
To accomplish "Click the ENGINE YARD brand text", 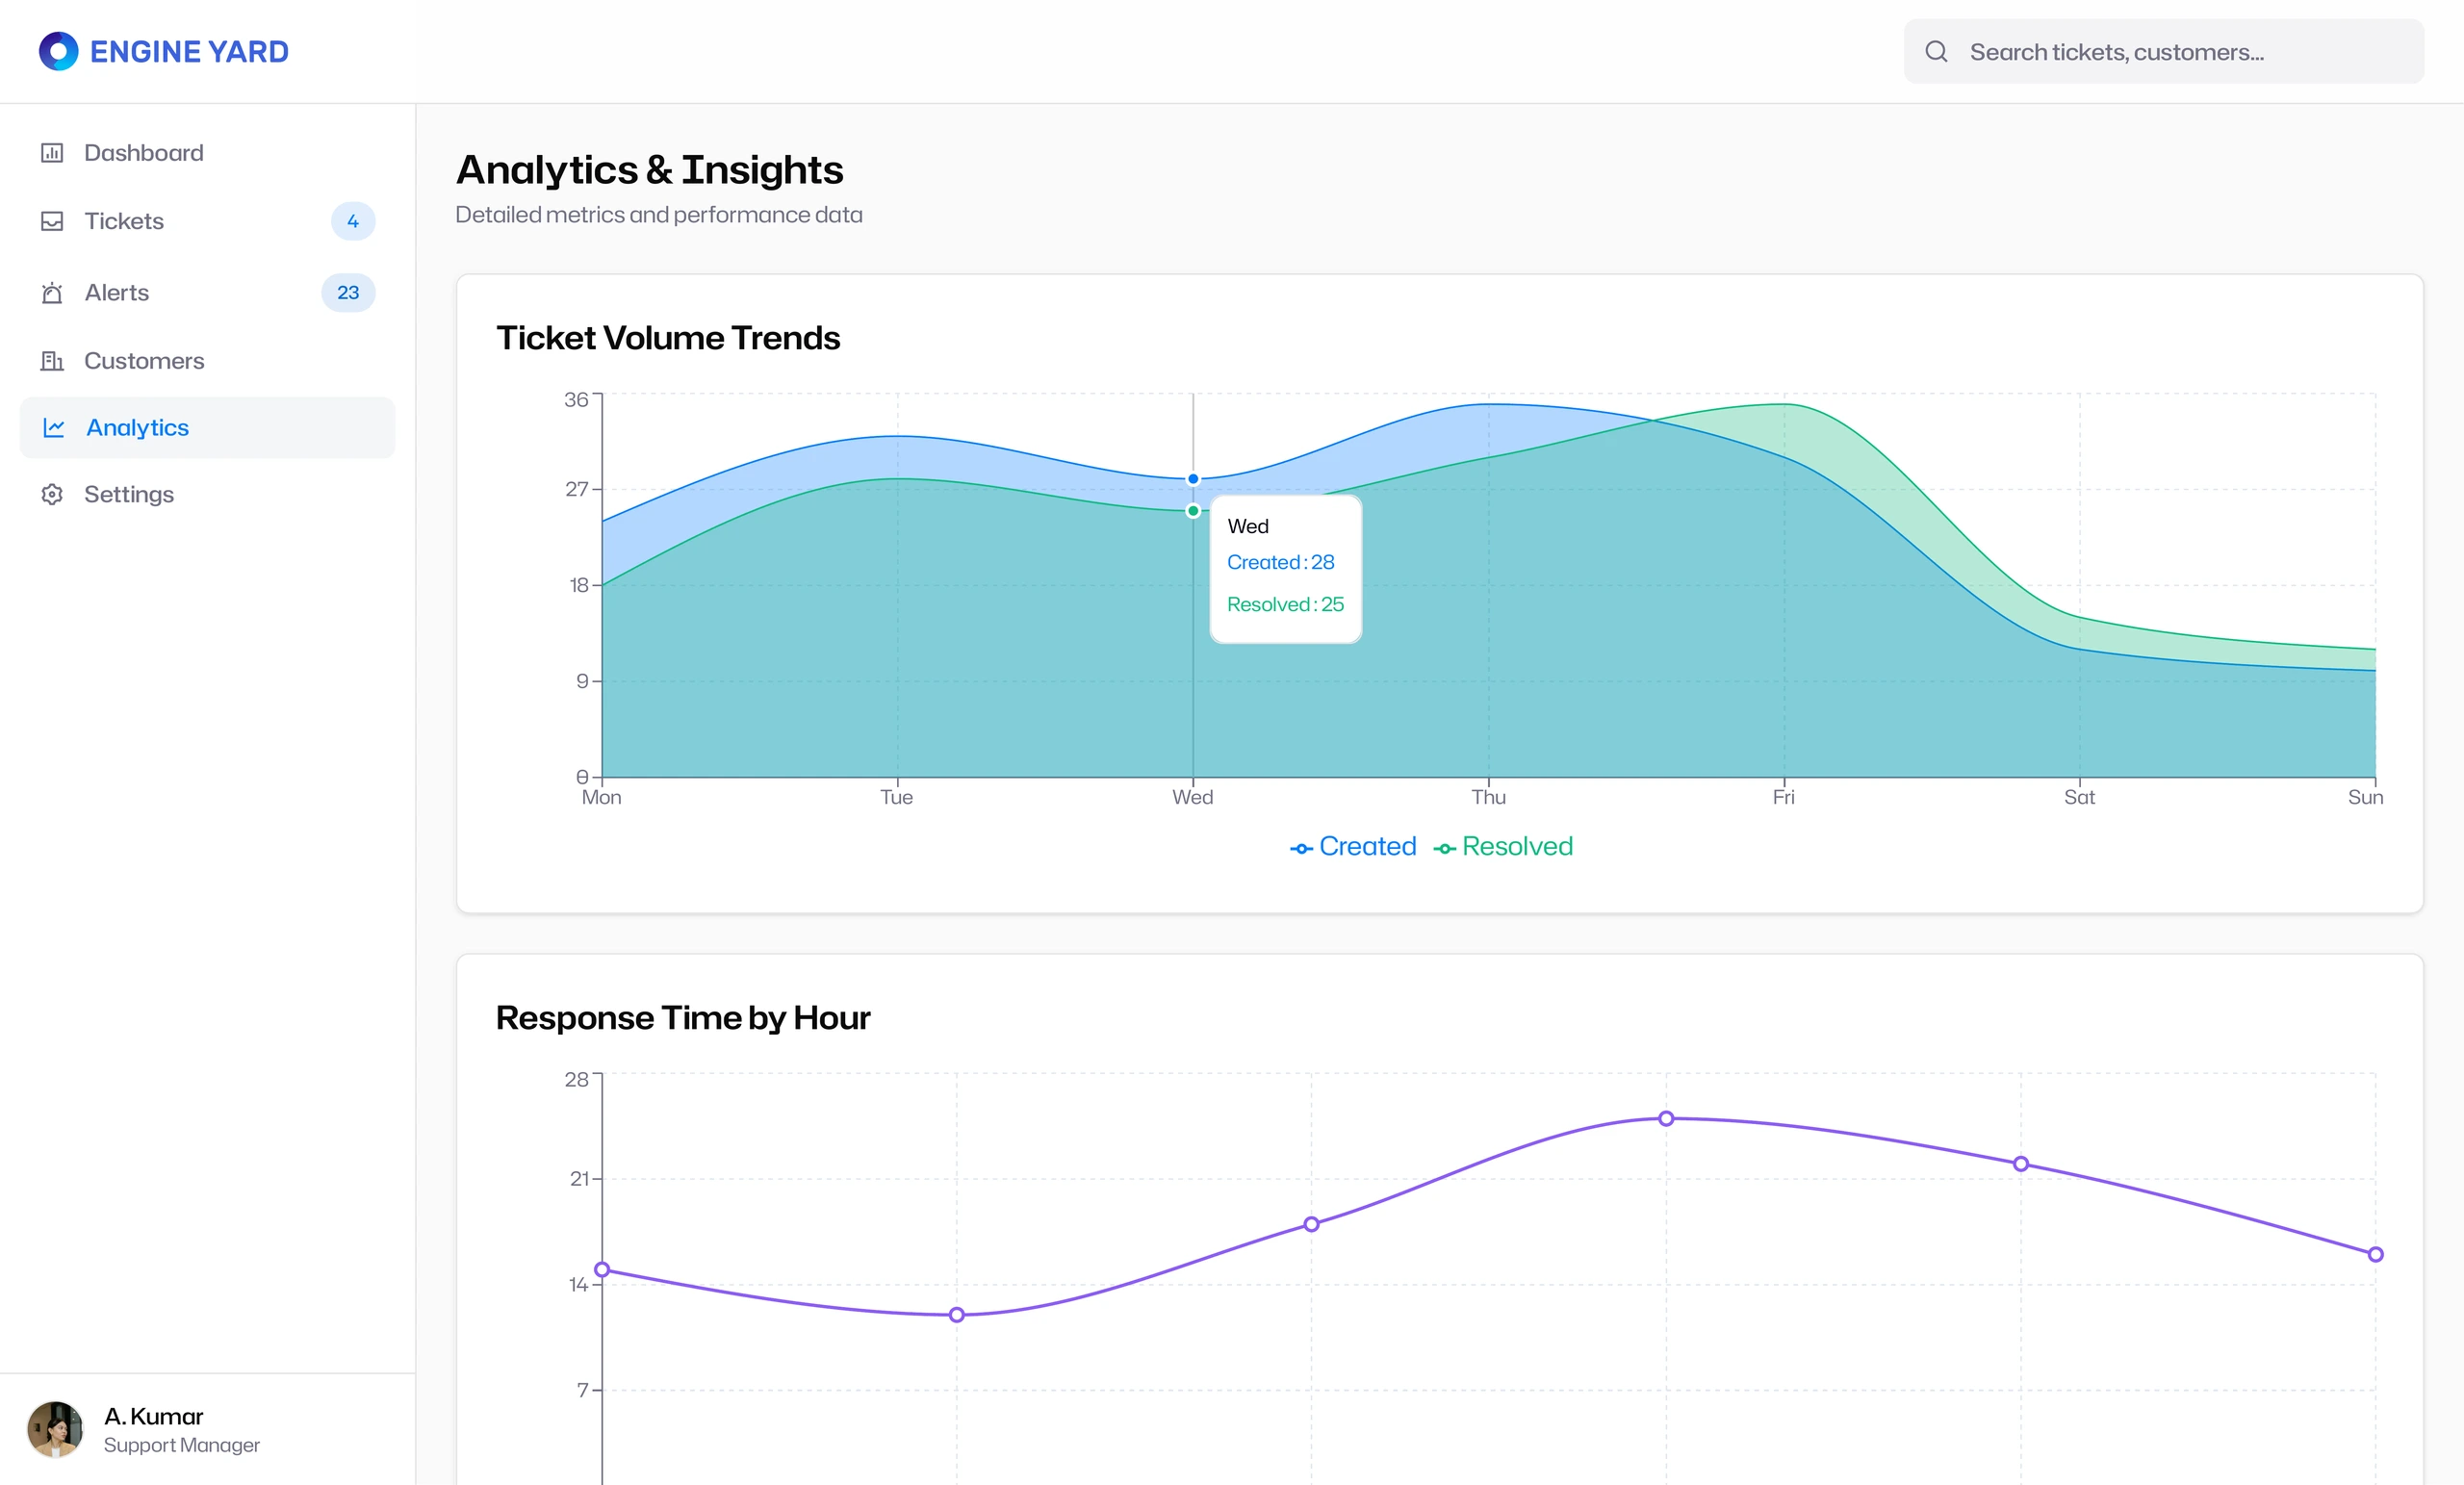I will coord(189,52).
